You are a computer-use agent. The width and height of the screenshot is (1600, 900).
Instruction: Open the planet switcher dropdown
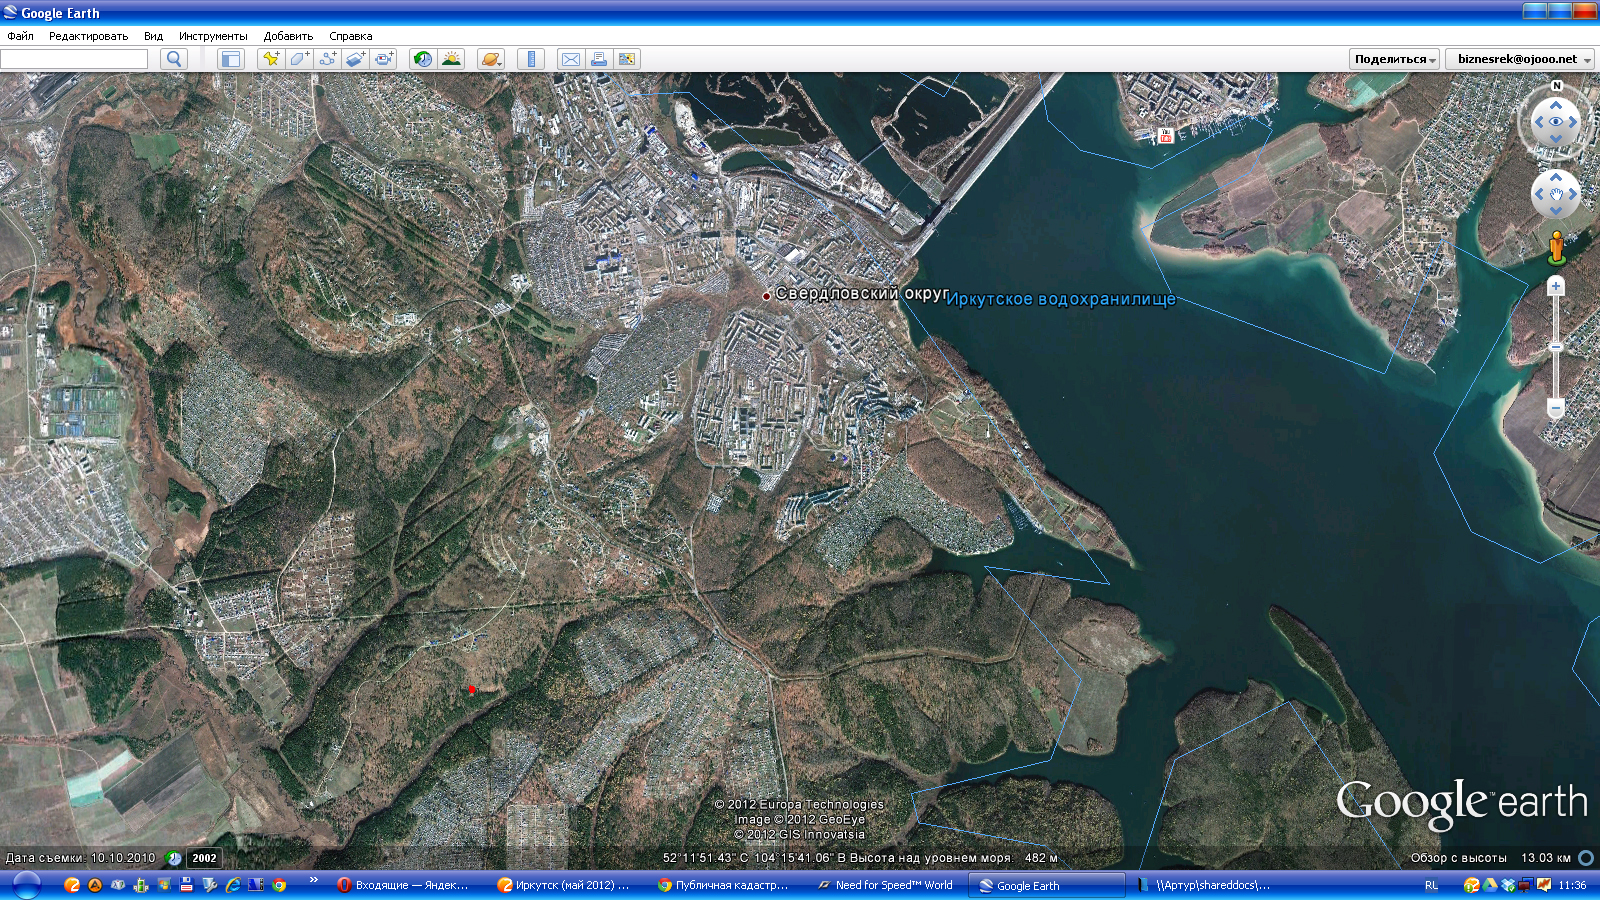click(x=491, y=59)
